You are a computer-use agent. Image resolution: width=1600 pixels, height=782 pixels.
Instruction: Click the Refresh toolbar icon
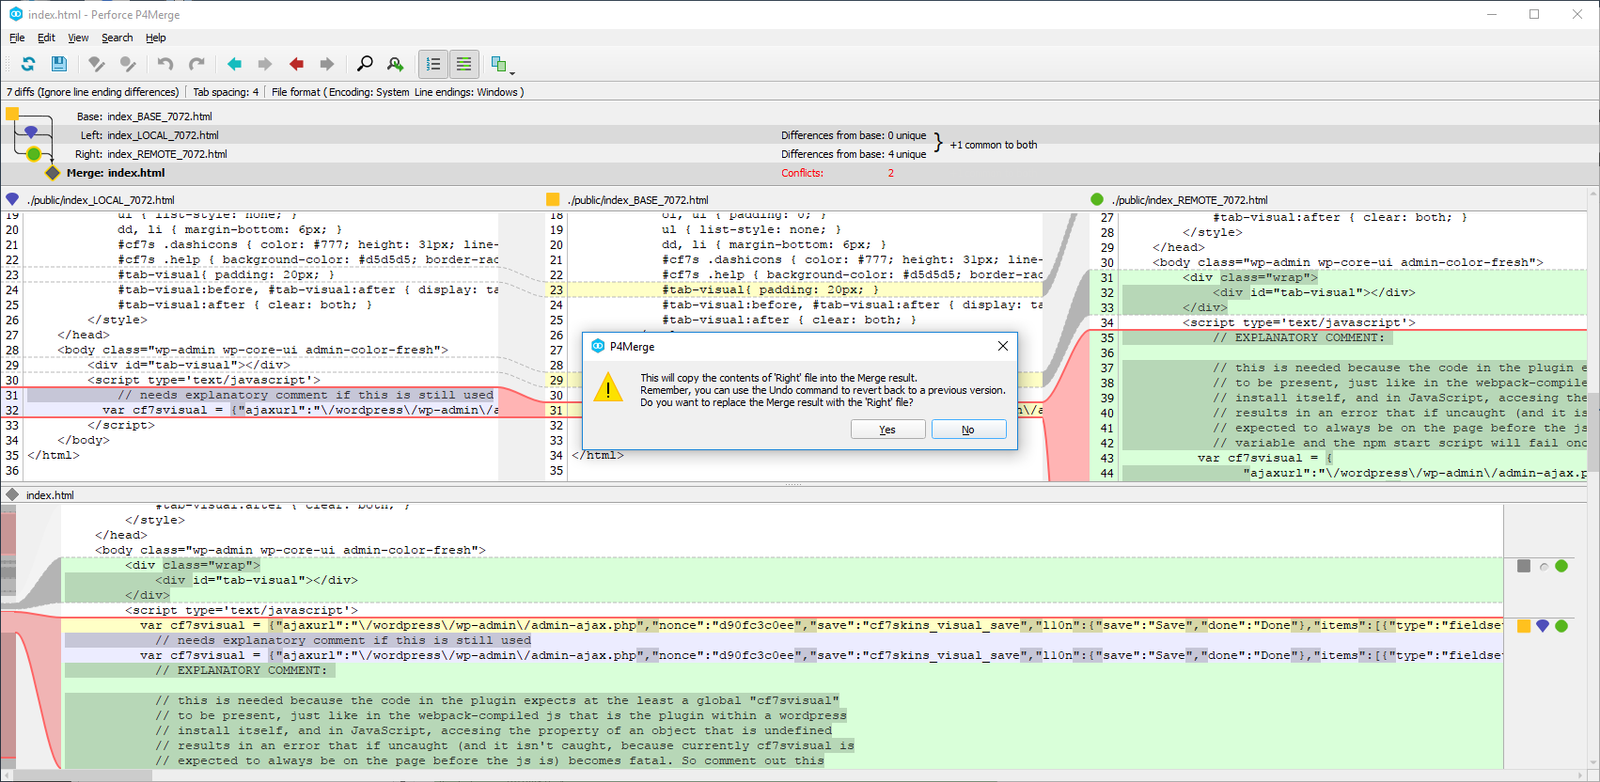(x=28, y=64)
